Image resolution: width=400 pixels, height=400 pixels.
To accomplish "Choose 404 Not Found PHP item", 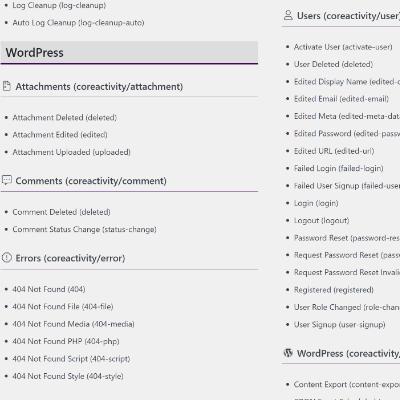I will coord(66,341).
